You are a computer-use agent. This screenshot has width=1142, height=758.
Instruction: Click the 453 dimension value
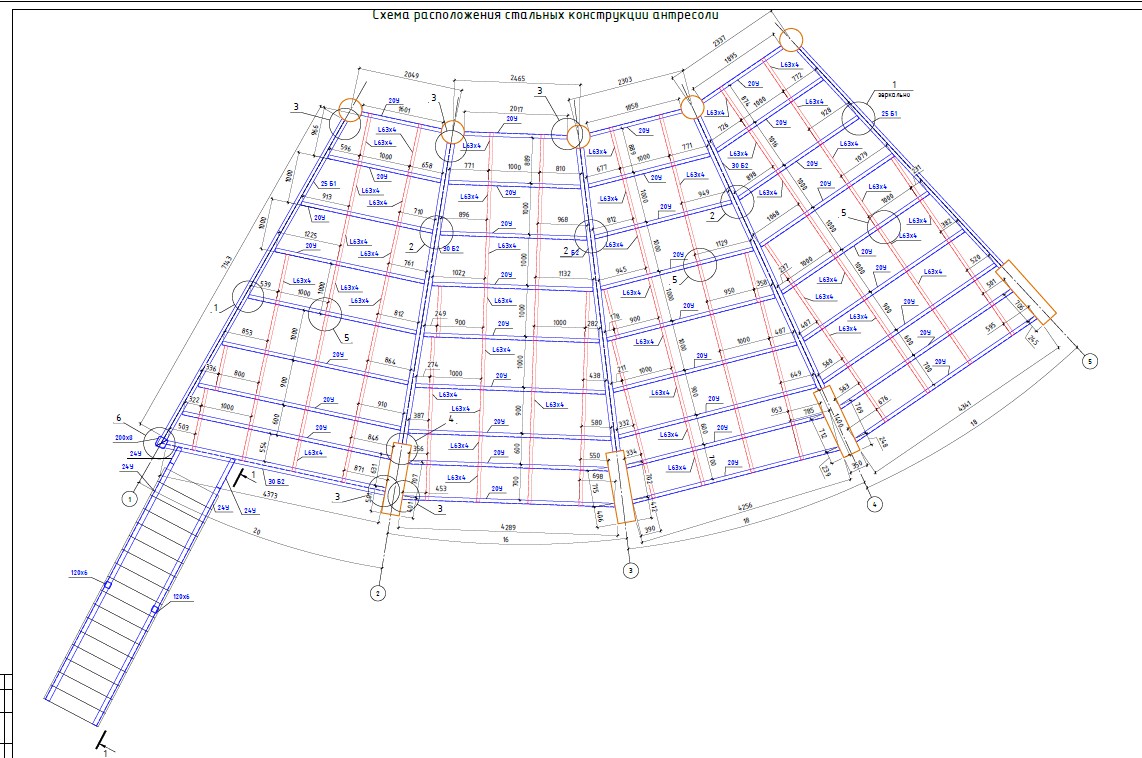point(441,489)
